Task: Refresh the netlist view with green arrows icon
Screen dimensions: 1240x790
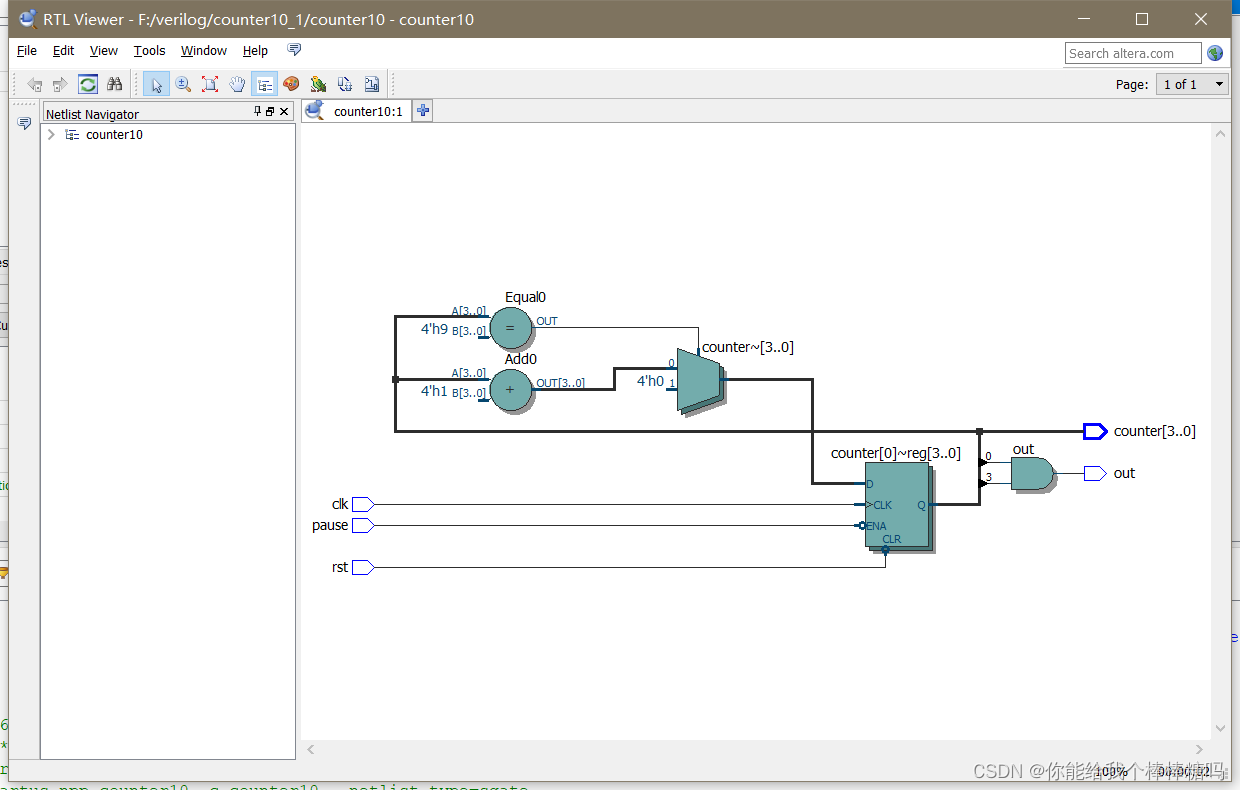Action: (88, 84)
